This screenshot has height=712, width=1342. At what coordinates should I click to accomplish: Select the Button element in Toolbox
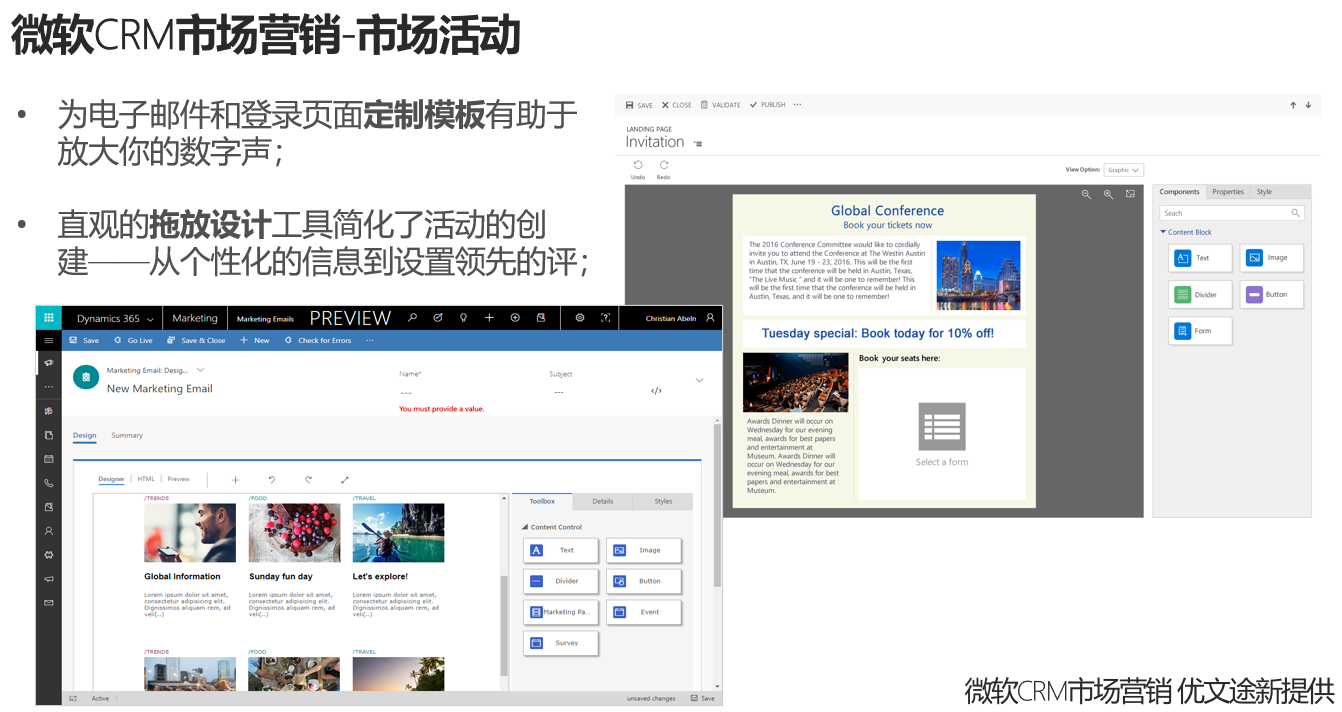pos(644,581)
